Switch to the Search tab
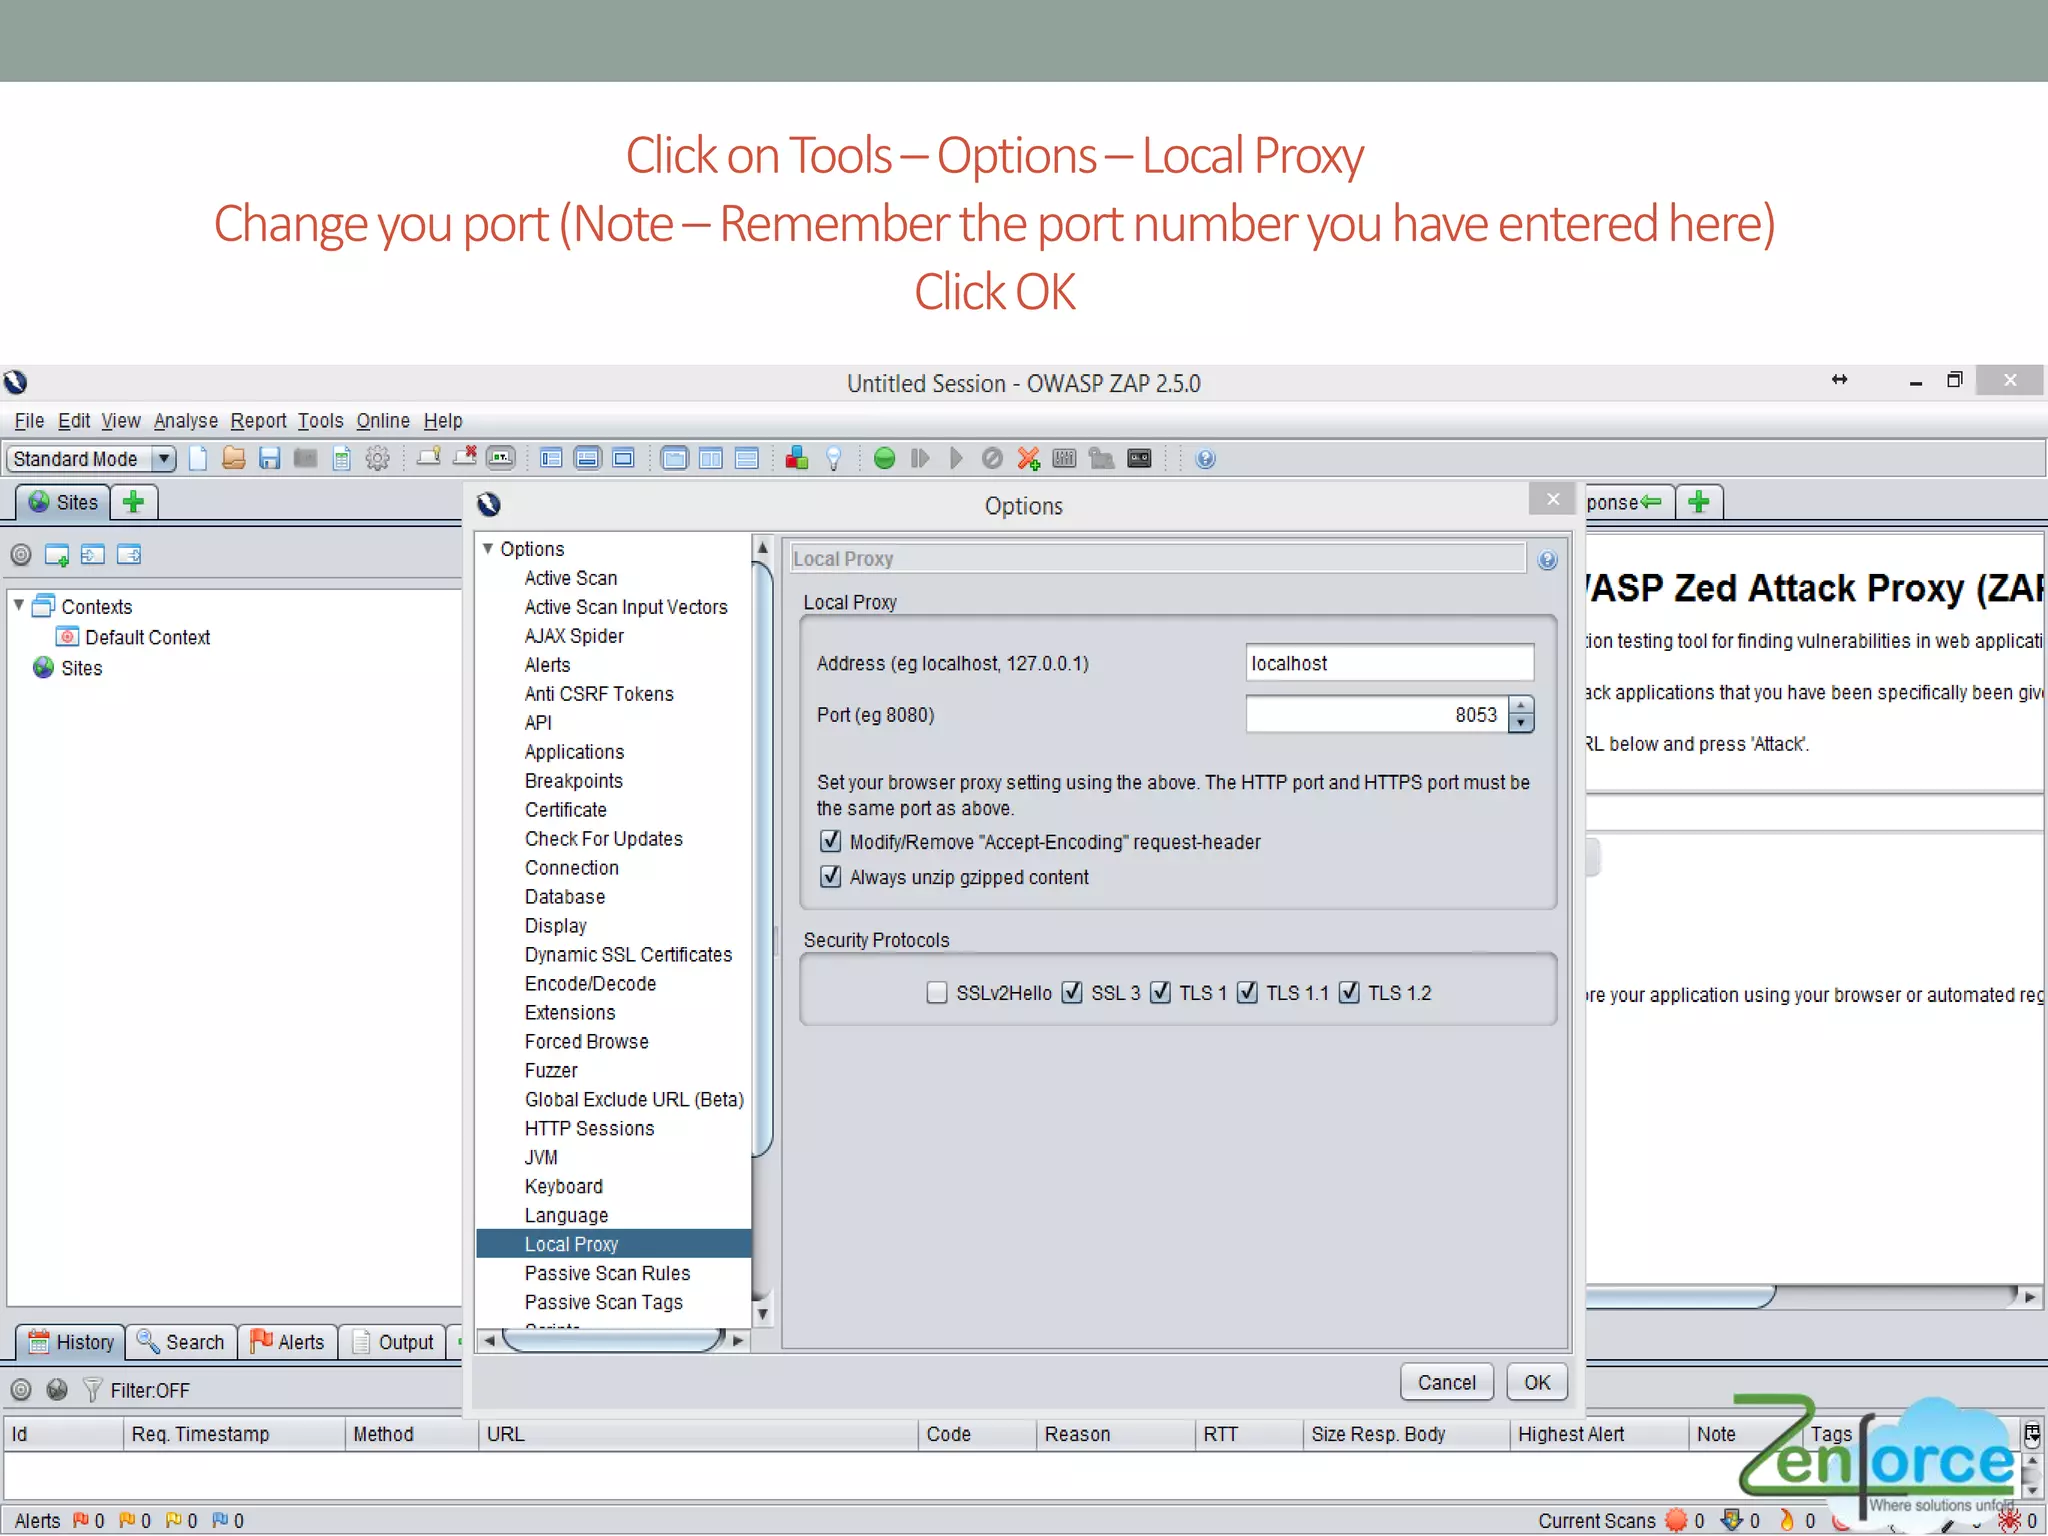This screenshot has width=2048, height=1536. pos(181,1342)
